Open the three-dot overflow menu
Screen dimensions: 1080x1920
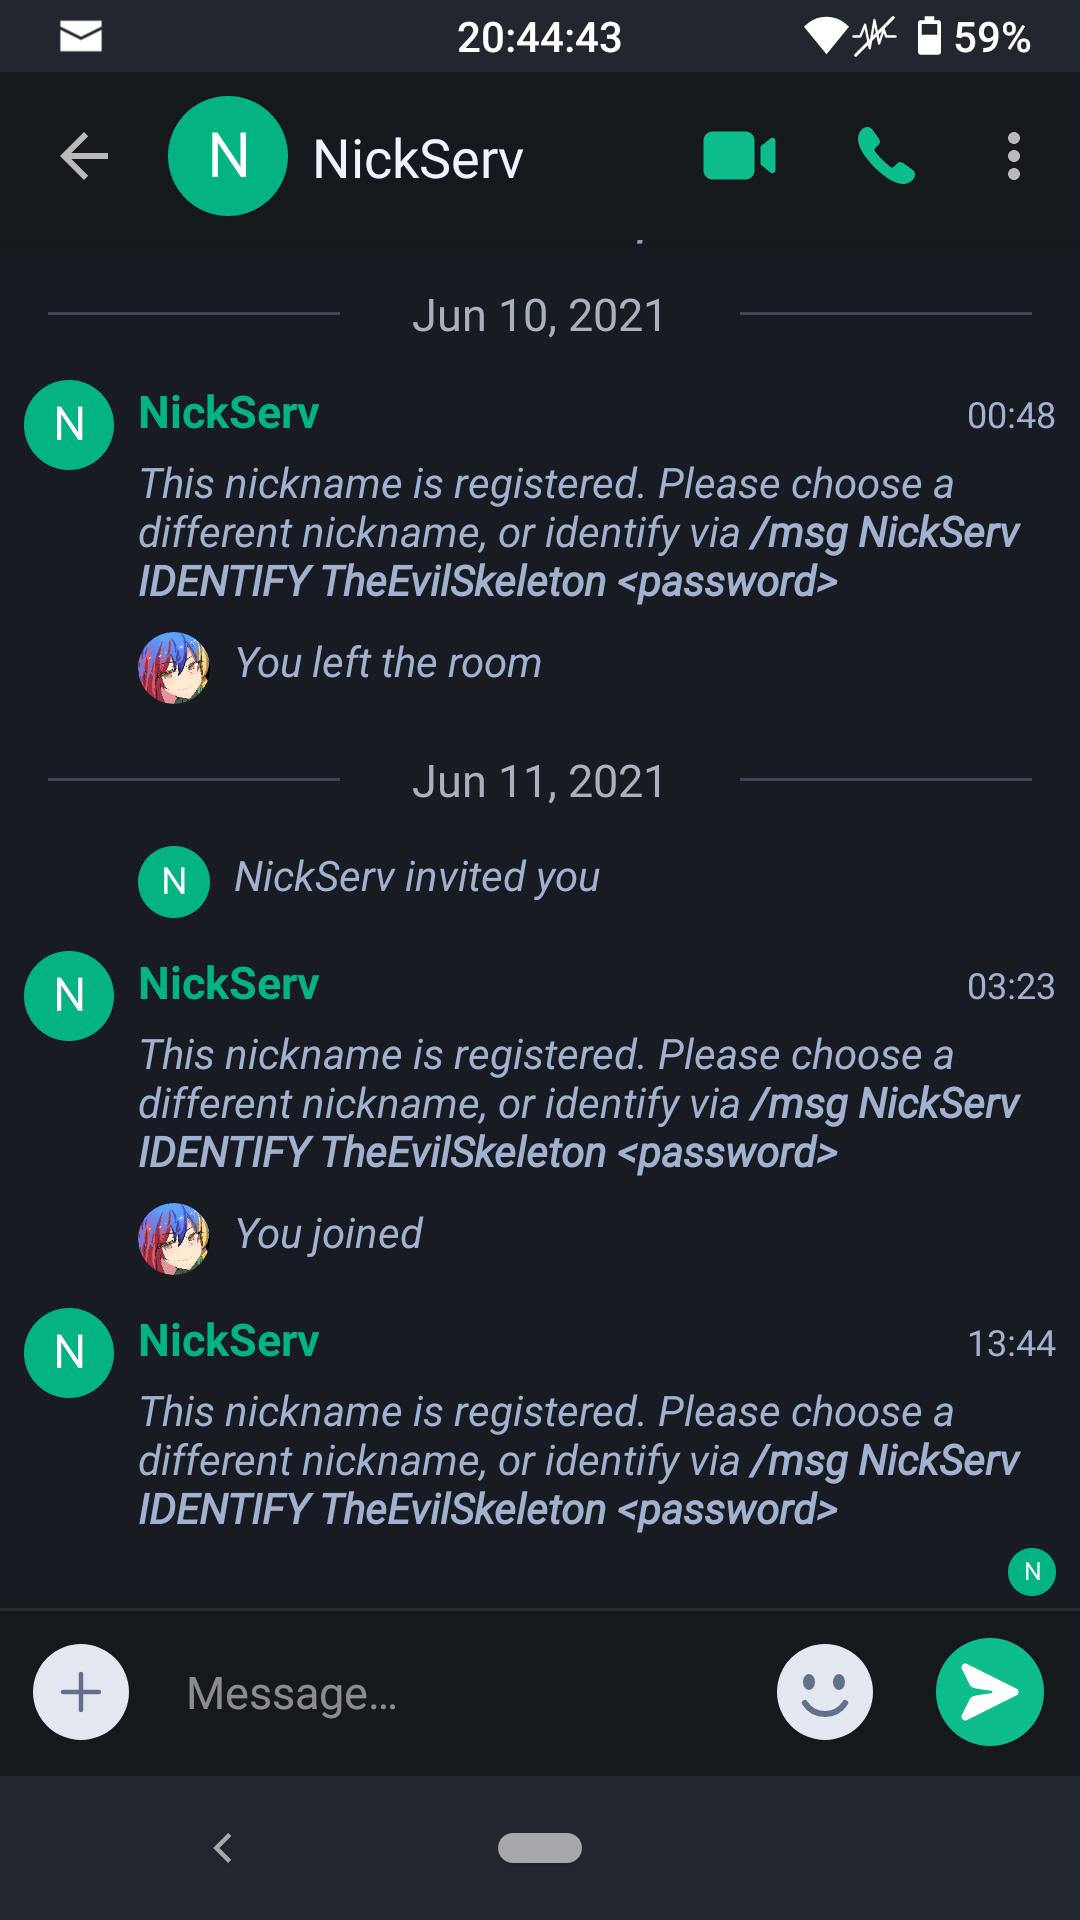[x=1014, y=156]
